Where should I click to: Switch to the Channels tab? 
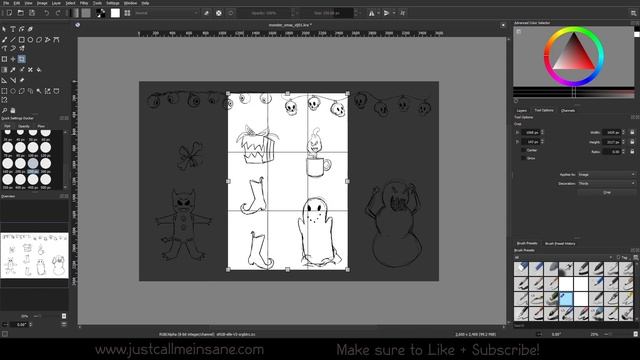pyautogui.click(x=568, y=111)
